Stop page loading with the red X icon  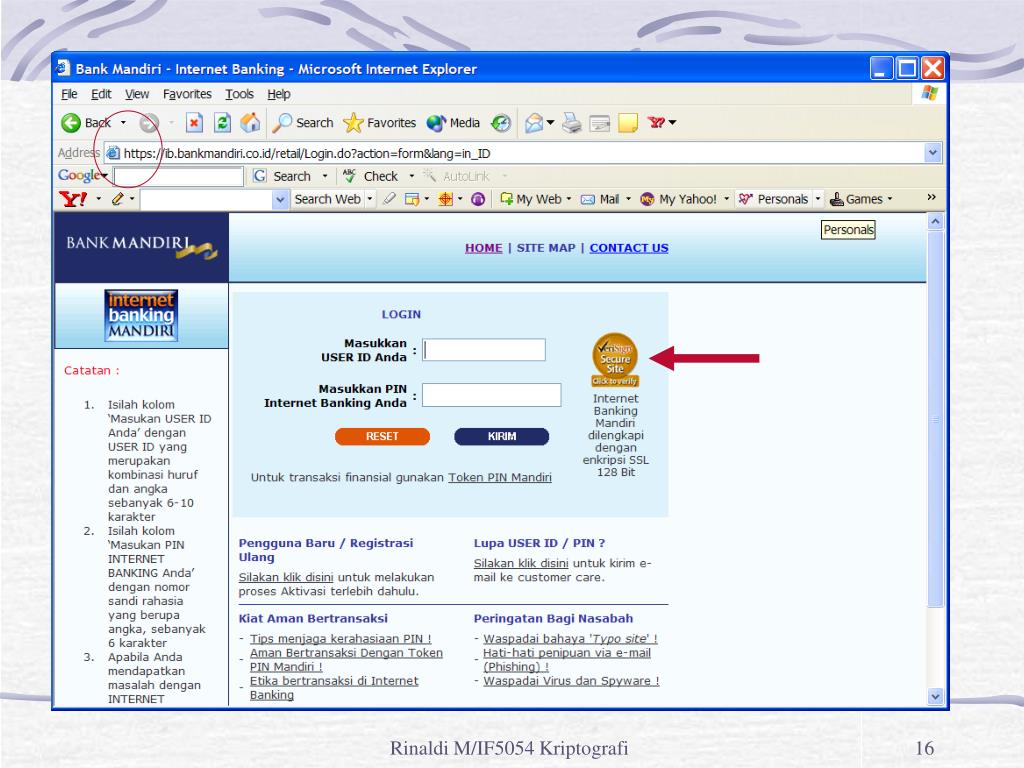tap(194, 123)
